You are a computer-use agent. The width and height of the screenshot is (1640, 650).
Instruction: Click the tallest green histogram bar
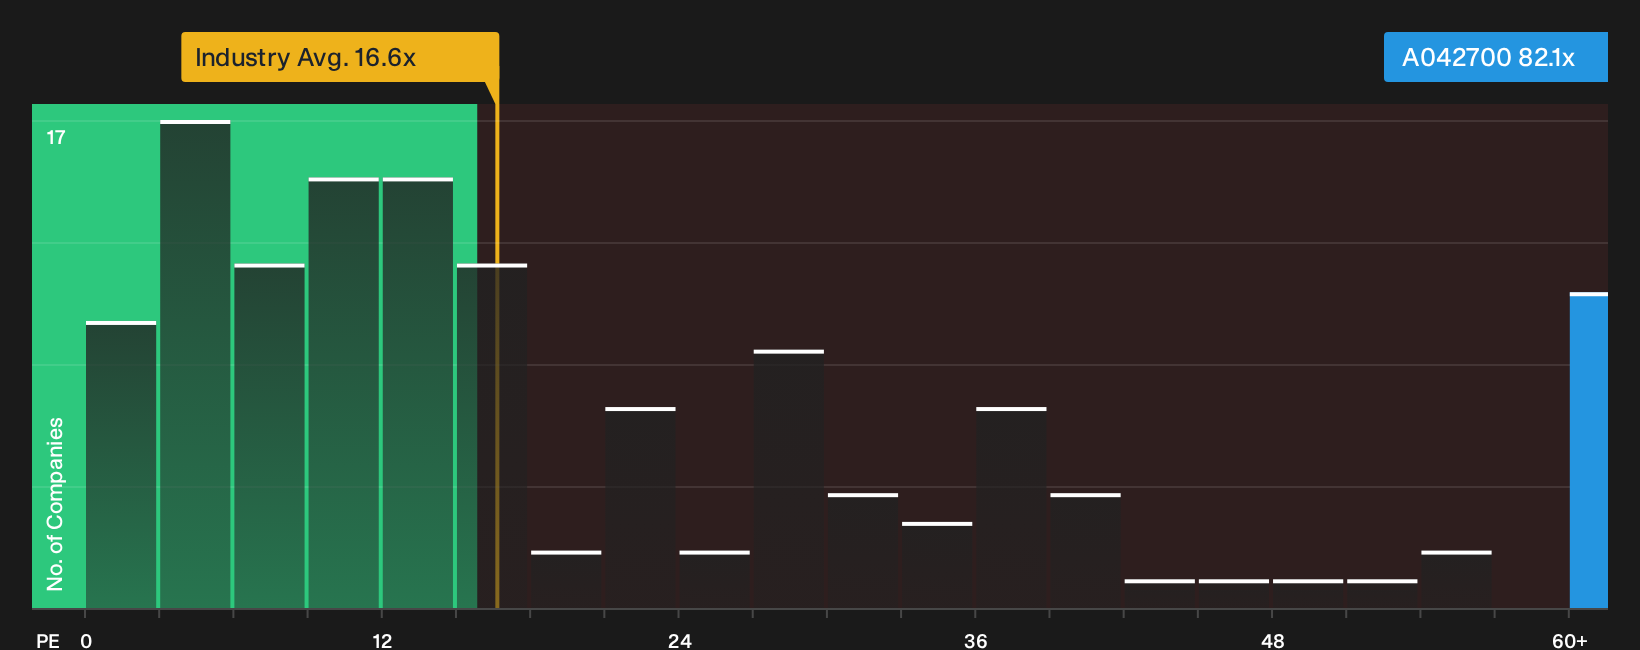coord(195,365)
